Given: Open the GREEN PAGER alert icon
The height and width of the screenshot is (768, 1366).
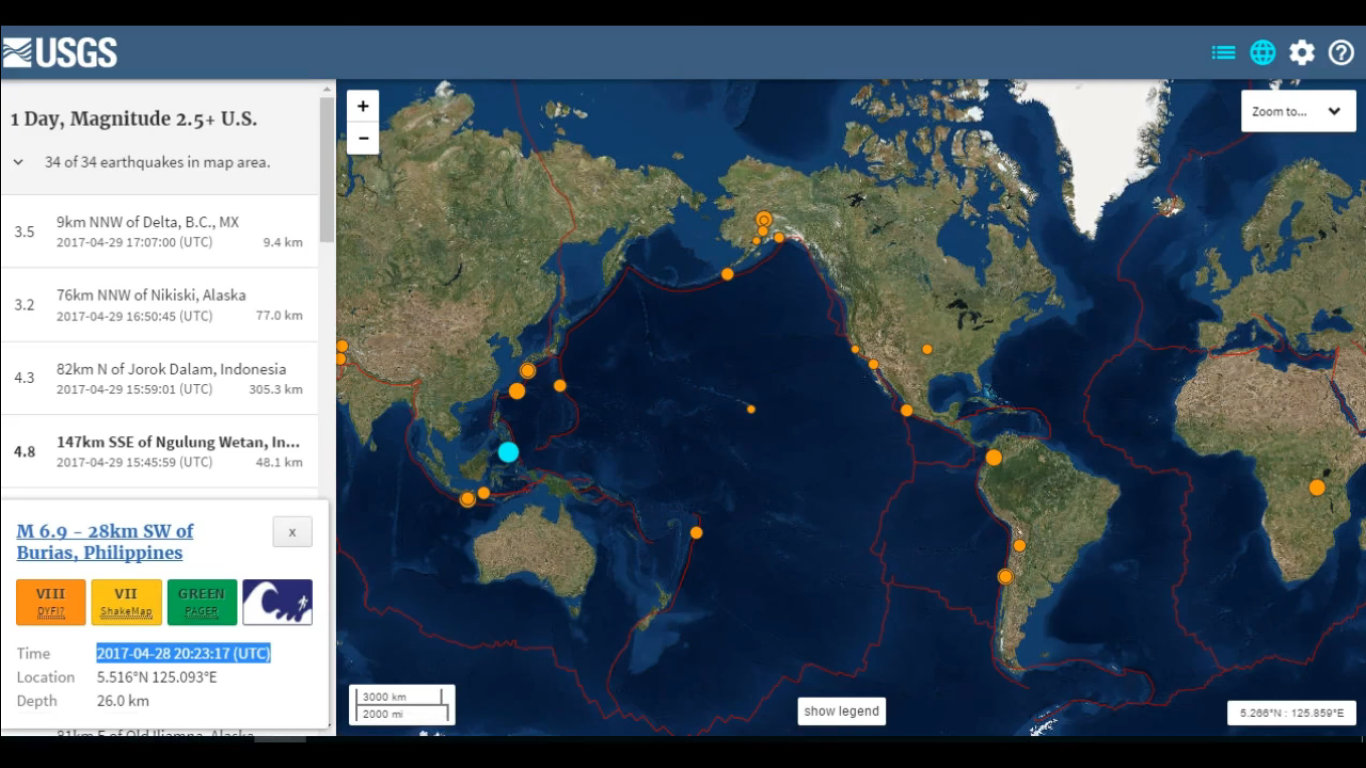Looking at the screenshot, I should (201, 602).
